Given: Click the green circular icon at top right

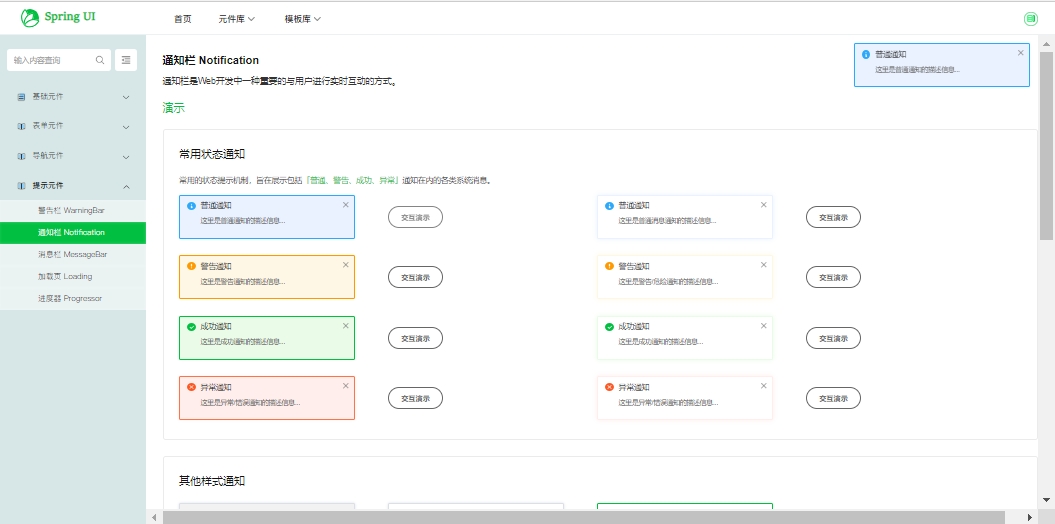Looking at the screenshot, I should click(x=1031, y=18).
